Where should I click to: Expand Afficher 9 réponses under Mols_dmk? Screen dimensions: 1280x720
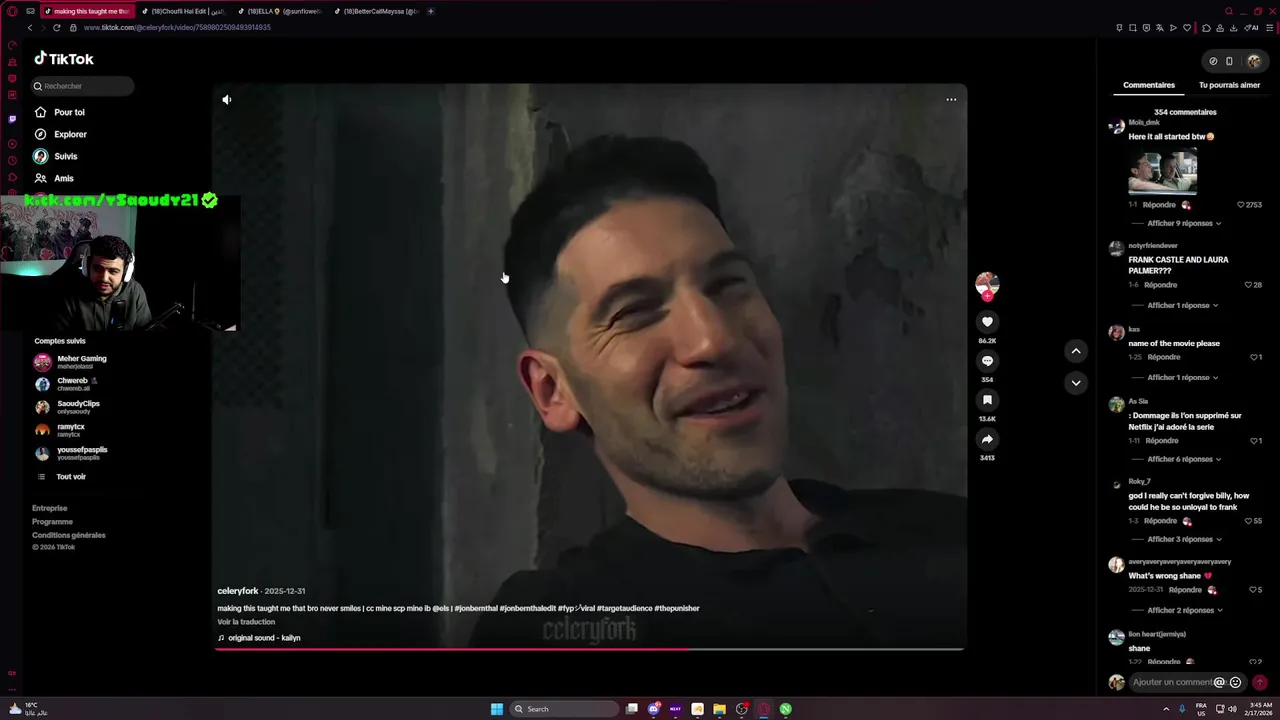tap(1184, 223)
